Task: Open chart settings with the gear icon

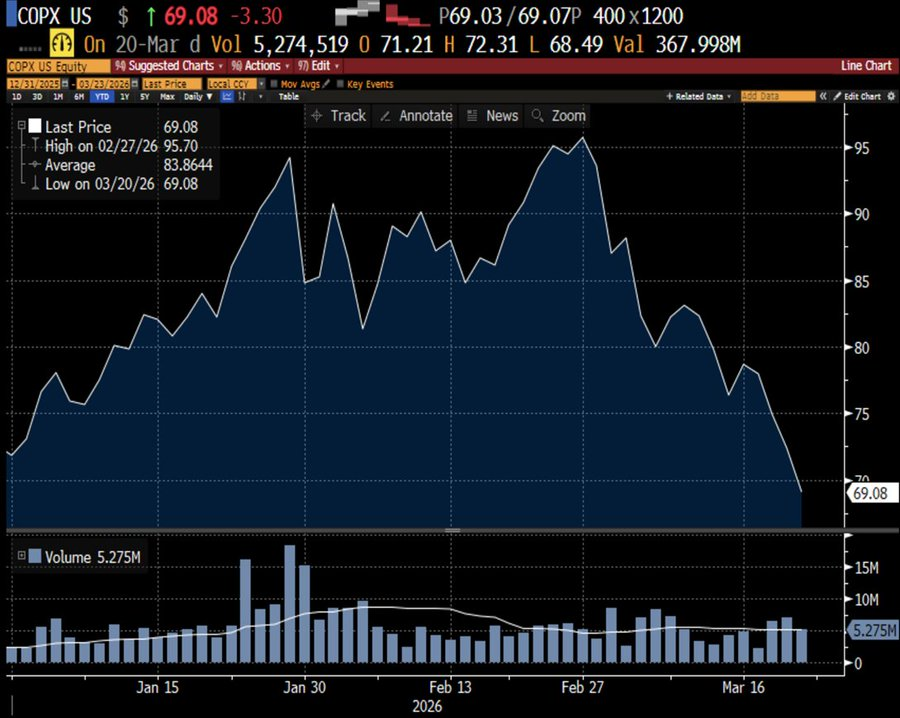Action: [891, 96]
